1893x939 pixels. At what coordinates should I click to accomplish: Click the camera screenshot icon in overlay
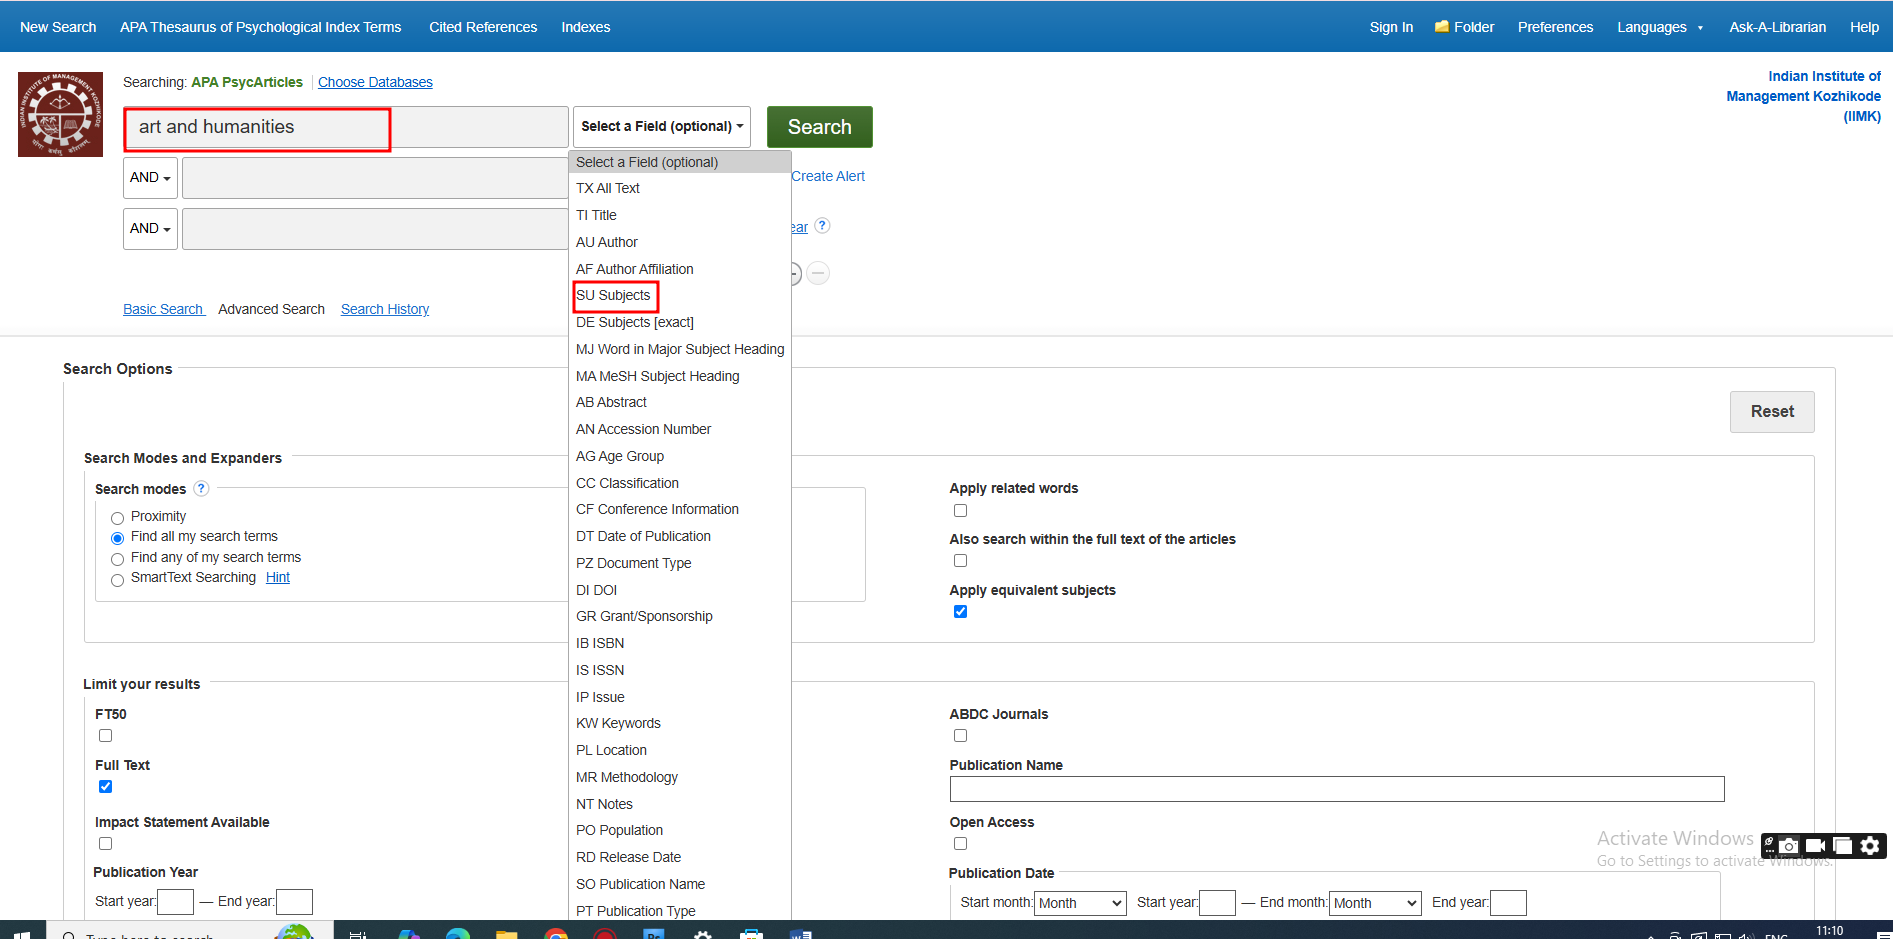1789,846
